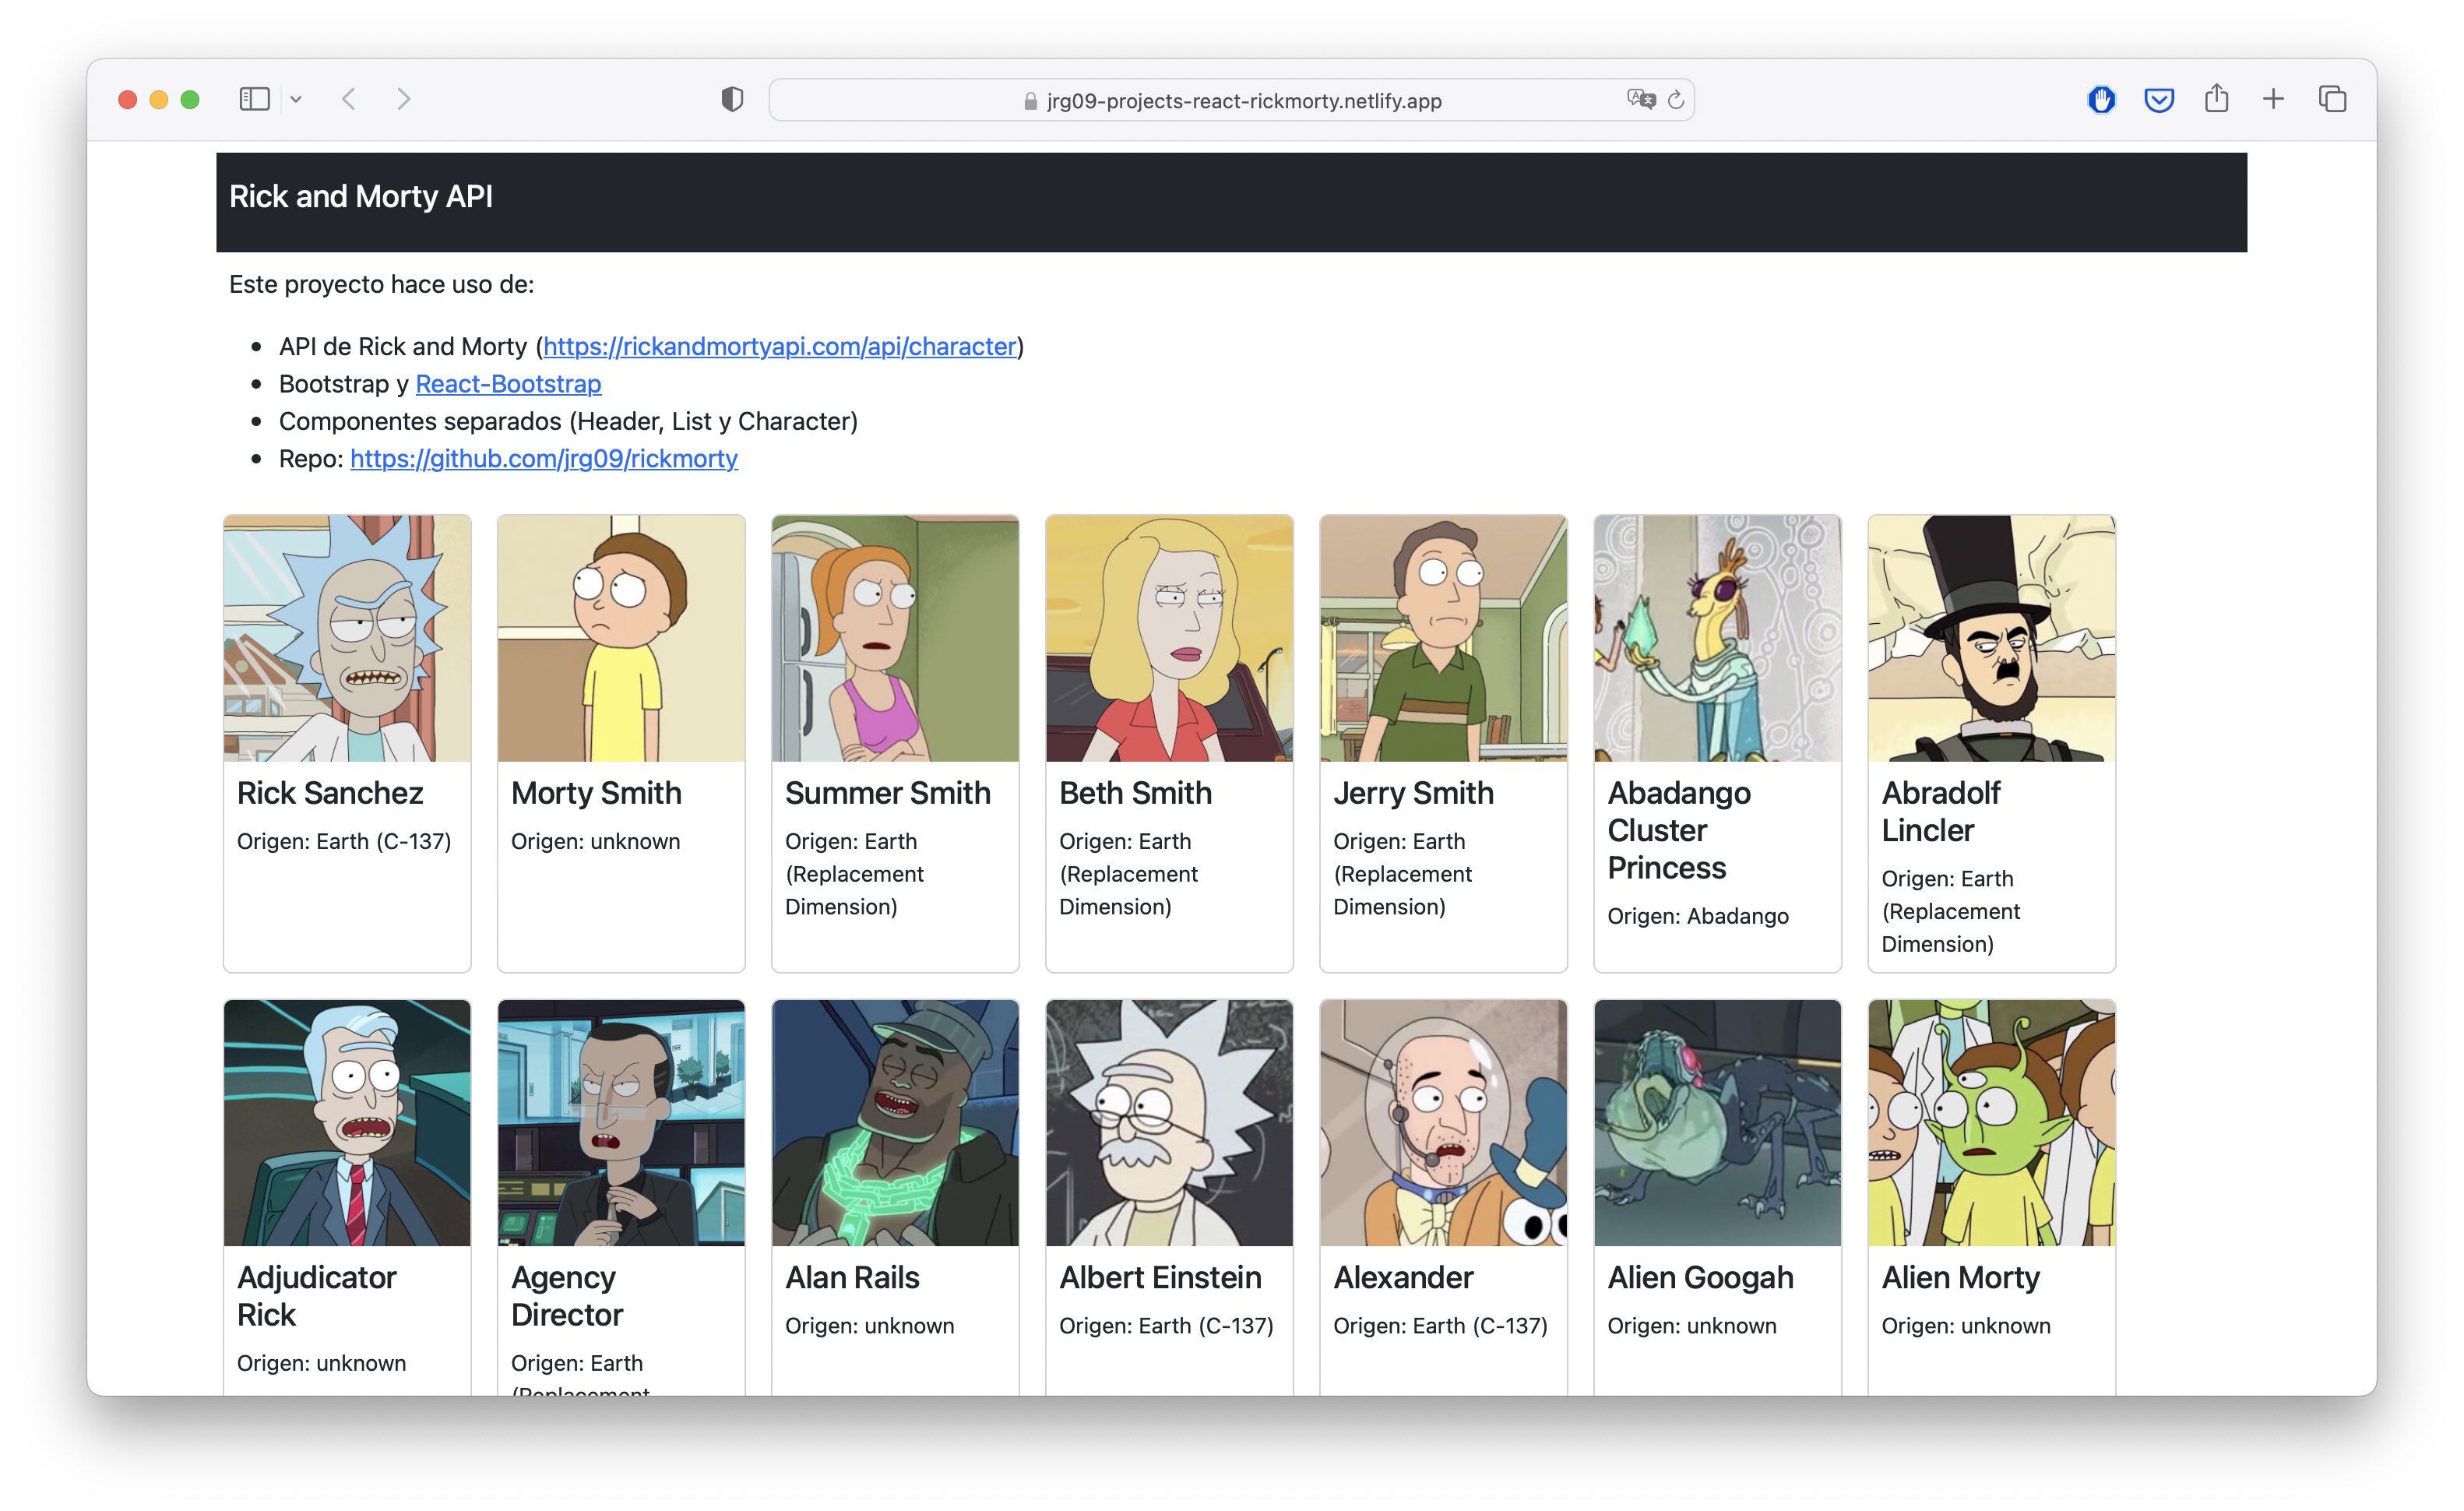Minimize window with yellow button
Screen dimensions: 2464x1511
tap(158, 99)
